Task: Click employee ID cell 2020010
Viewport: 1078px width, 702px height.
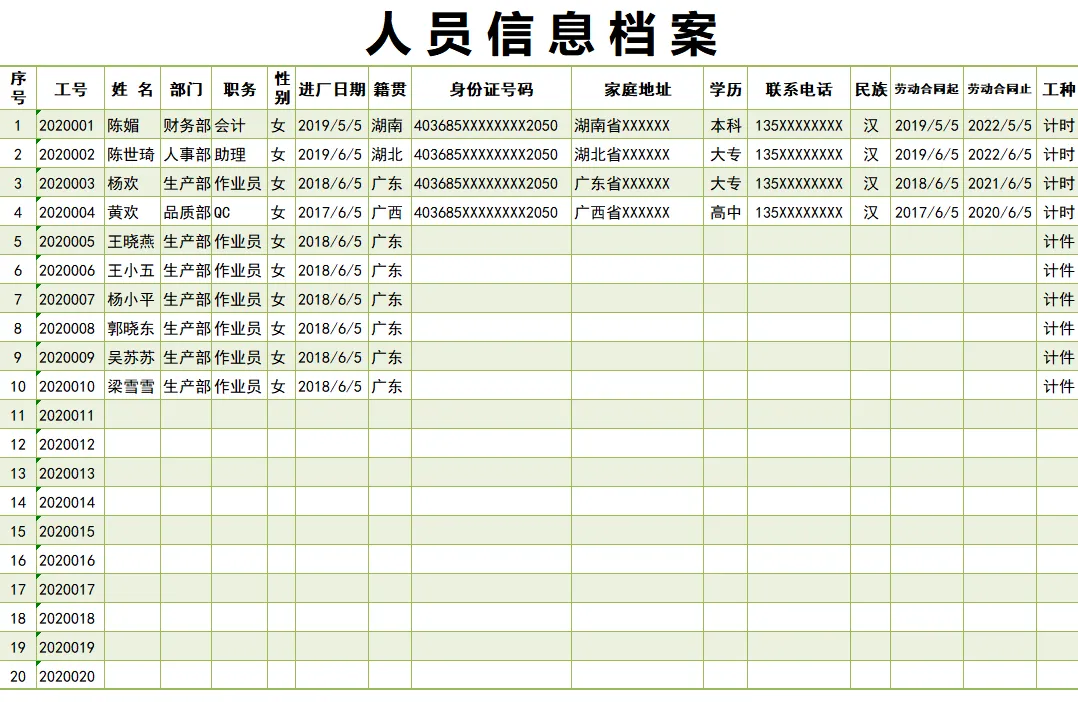Action: click(71, 386)
